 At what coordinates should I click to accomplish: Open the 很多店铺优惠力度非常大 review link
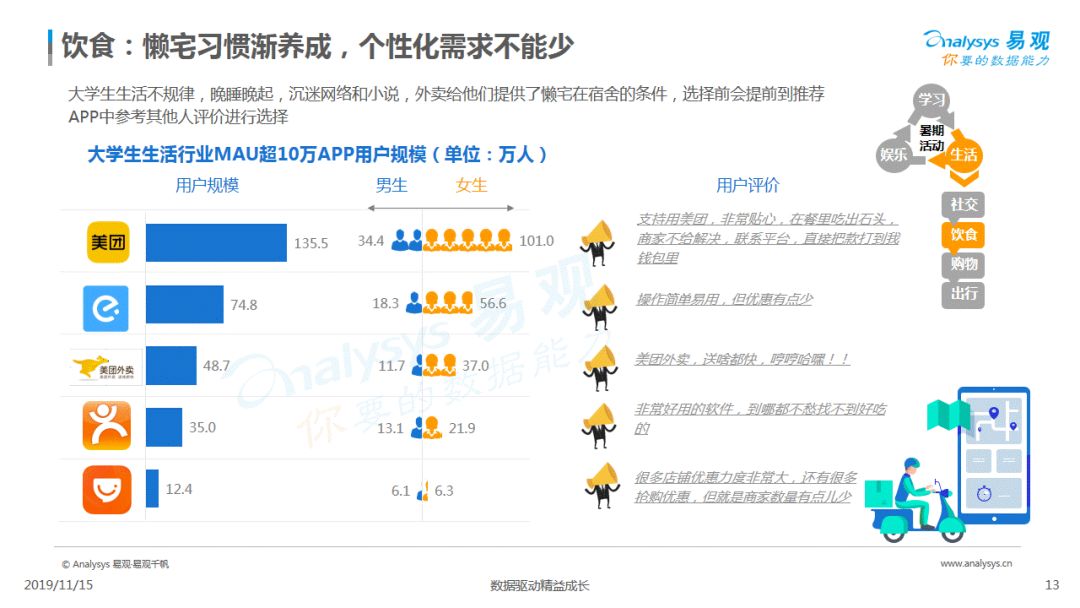[x=746, y=487]
